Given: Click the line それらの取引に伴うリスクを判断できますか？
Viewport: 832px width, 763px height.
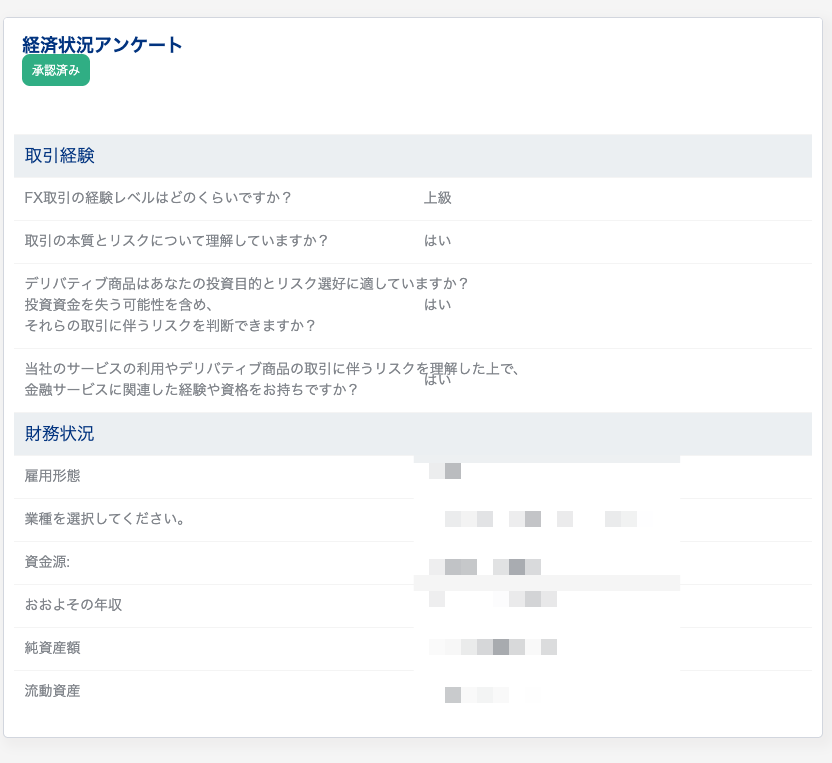Looking at the screenshot, I should [170, 326].
